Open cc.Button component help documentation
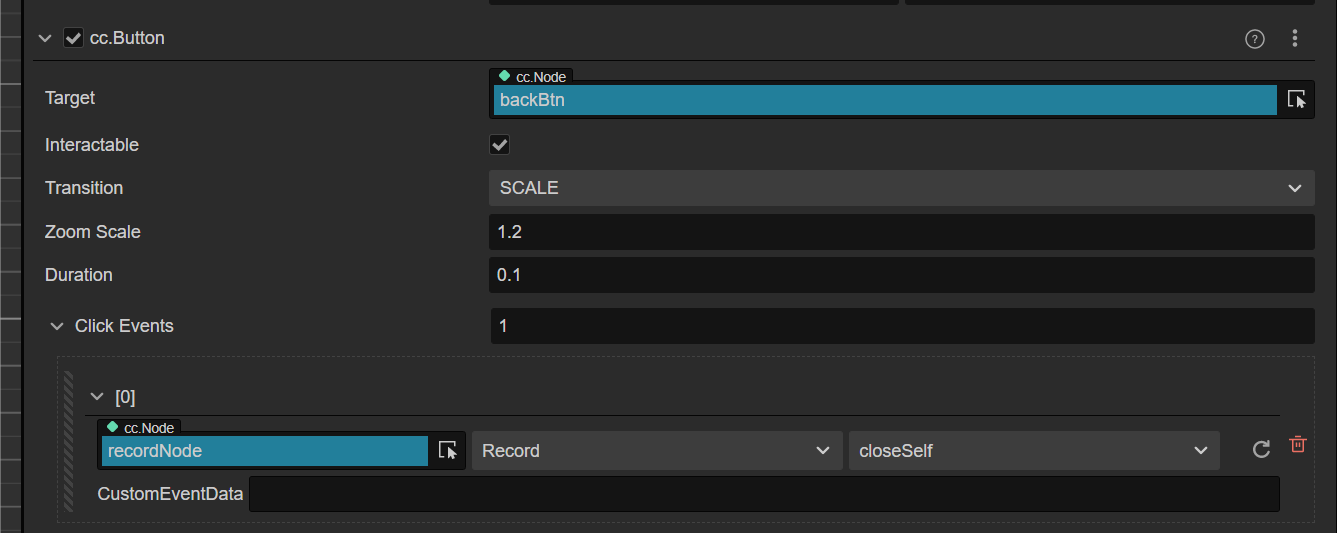Screen dimensions: 1337x533 pos(1254,39)
